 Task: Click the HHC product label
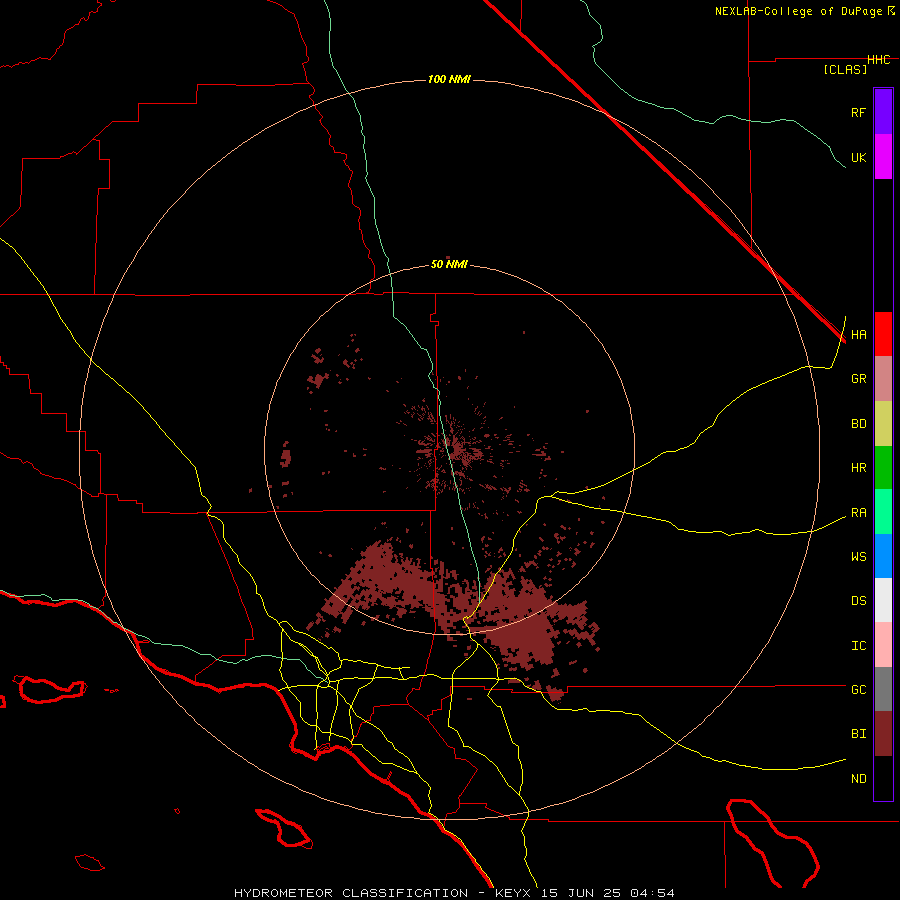[879, 60]
